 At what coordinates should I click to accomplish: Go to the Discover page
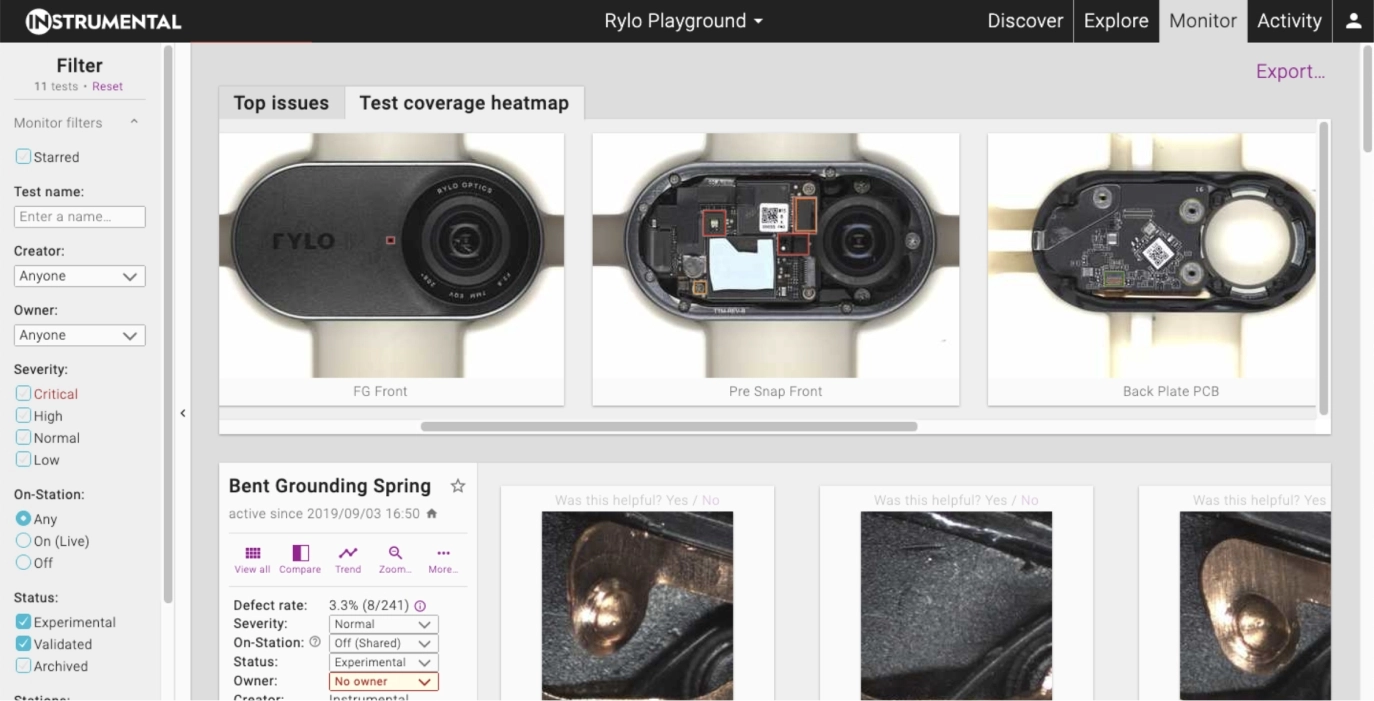[x=1025, y=21]
